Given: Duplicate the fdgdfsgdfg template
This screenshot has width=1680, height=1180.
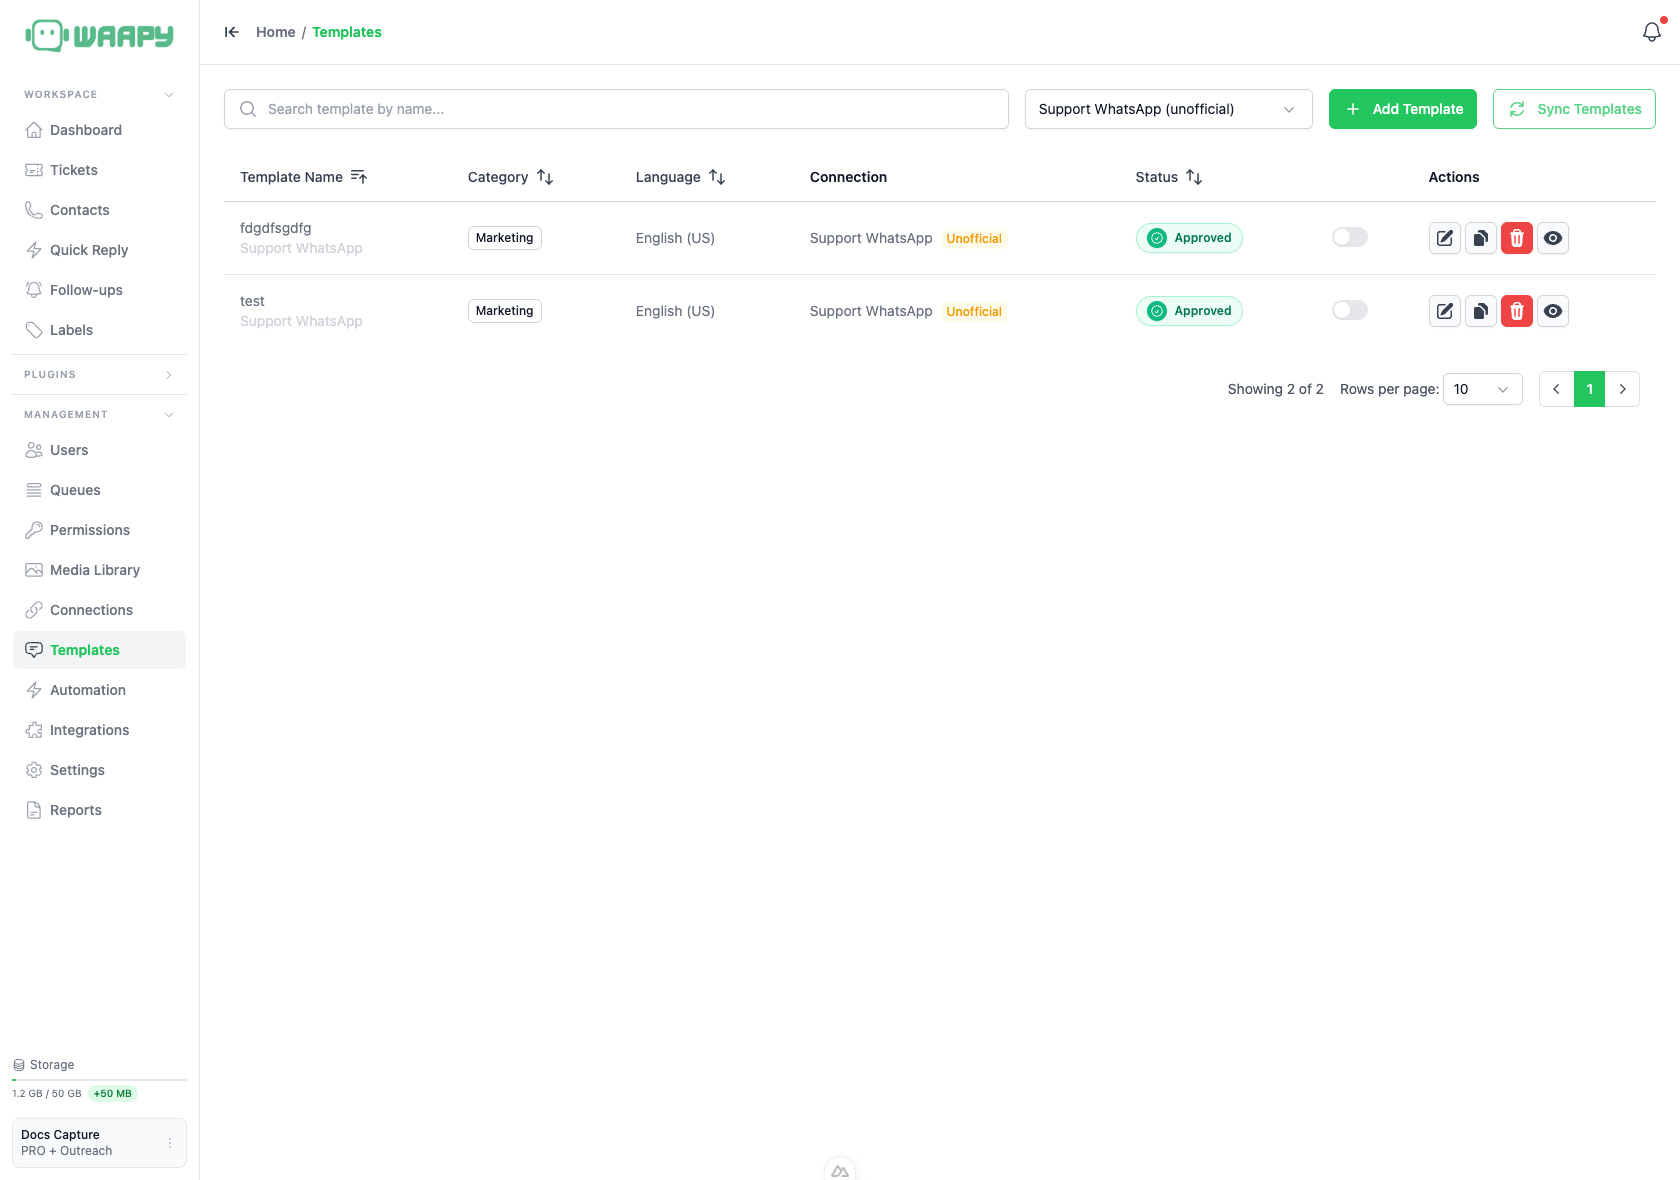Looking at the screenshot, I should pyautogui.click(x=1481, y=238).
